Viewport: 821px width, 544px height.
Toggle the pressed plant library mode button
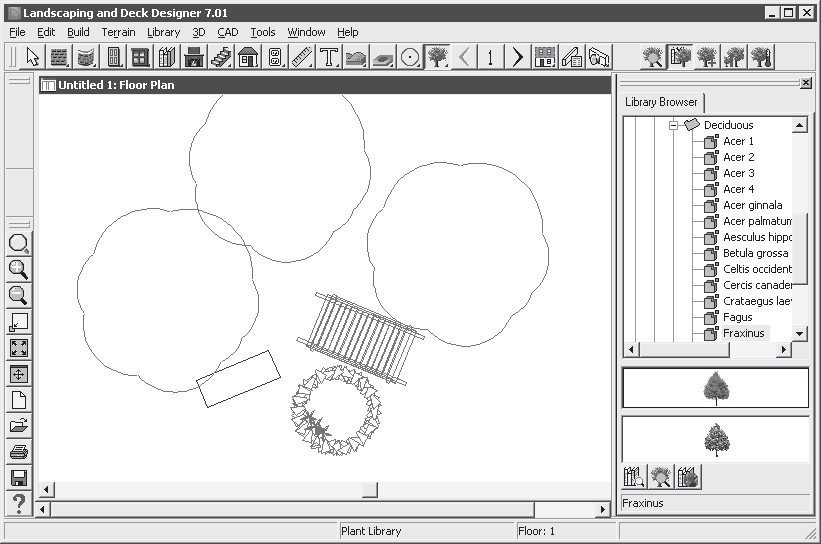[680, 57]
